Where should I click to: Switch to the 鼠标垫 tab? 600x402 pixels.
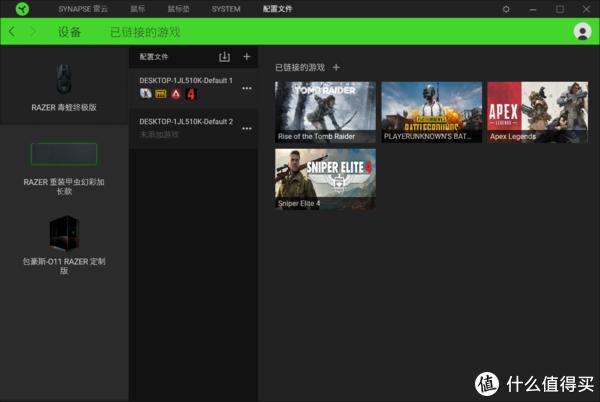[x=178, y=9]
